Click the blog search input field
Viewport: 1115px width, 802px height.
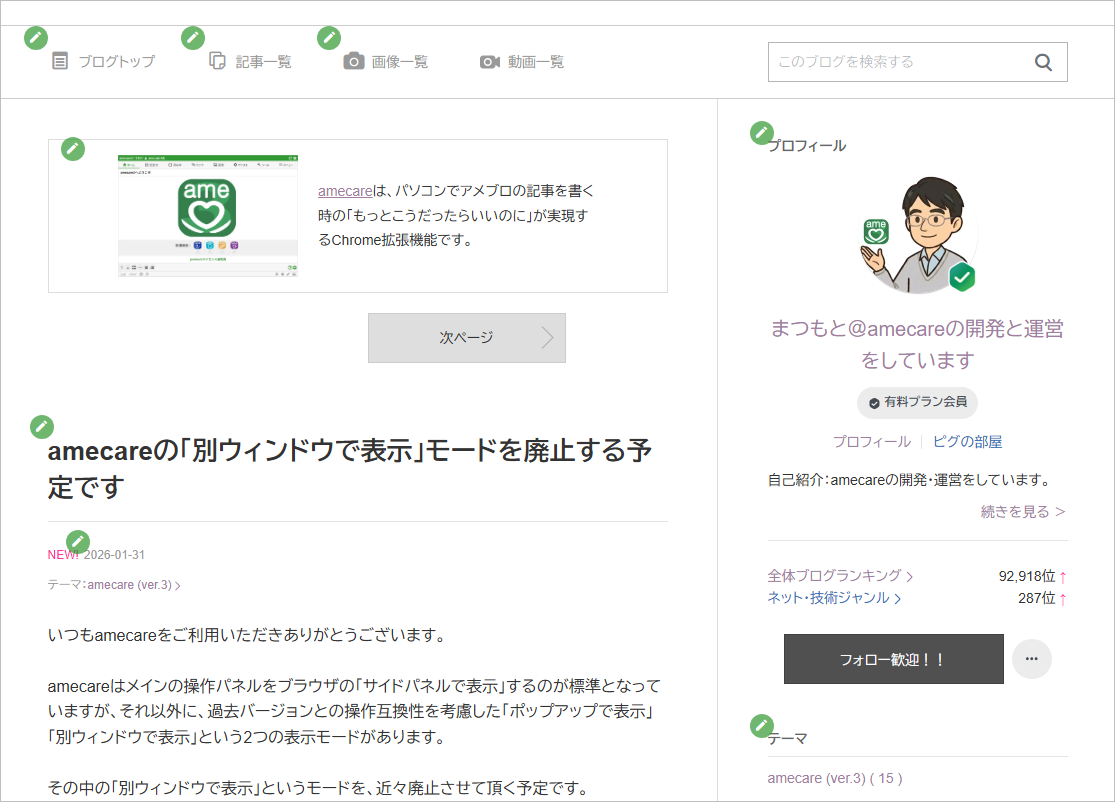point(895,62)
